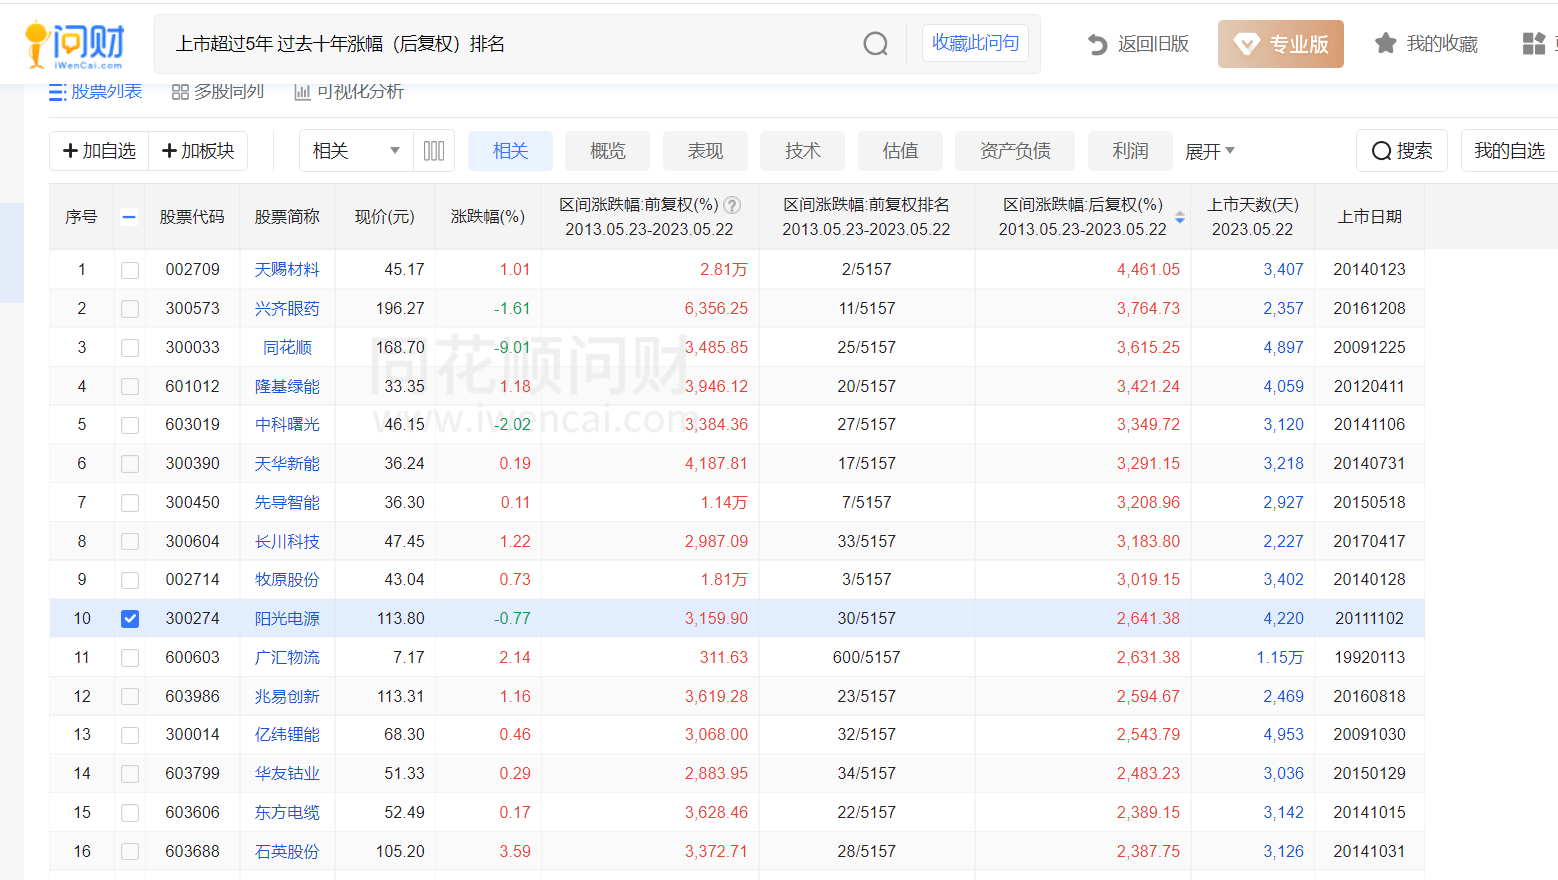This screenshot has height=880, width=1558.
Task: Click the 收藏此问句 button
Action: 975,43
